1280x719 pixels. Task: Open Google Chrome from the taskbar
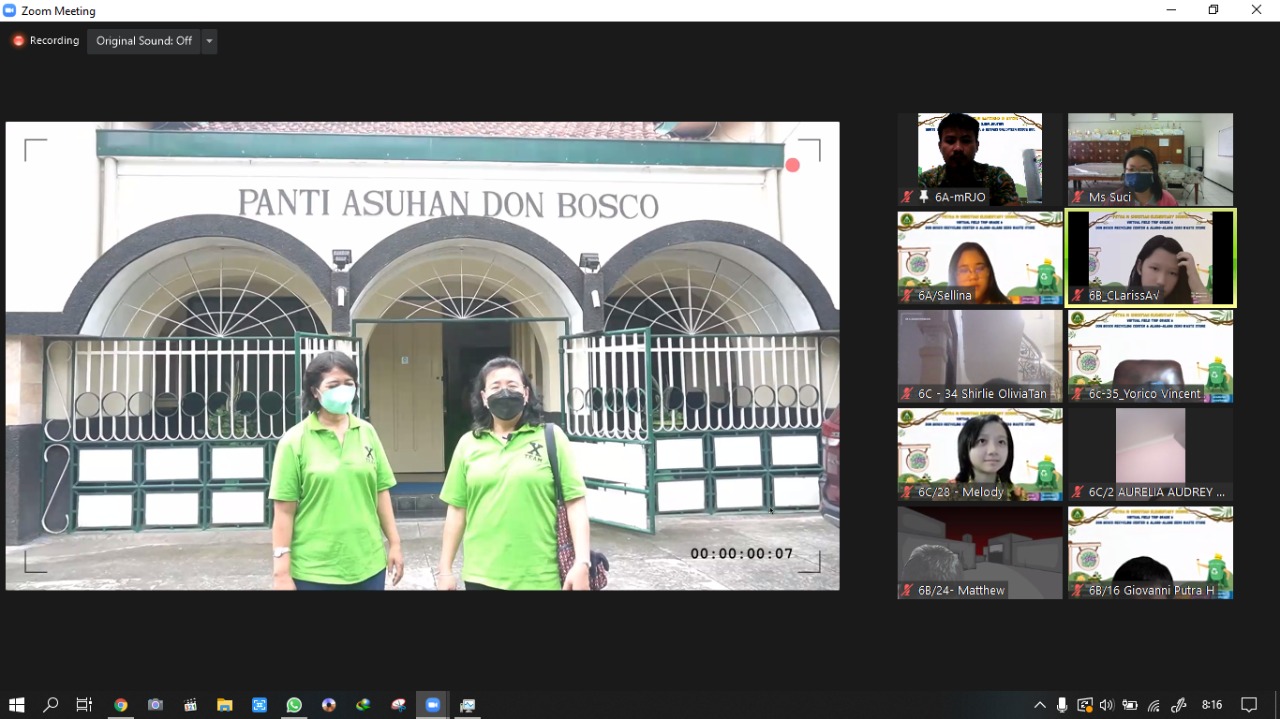(120, 705)
